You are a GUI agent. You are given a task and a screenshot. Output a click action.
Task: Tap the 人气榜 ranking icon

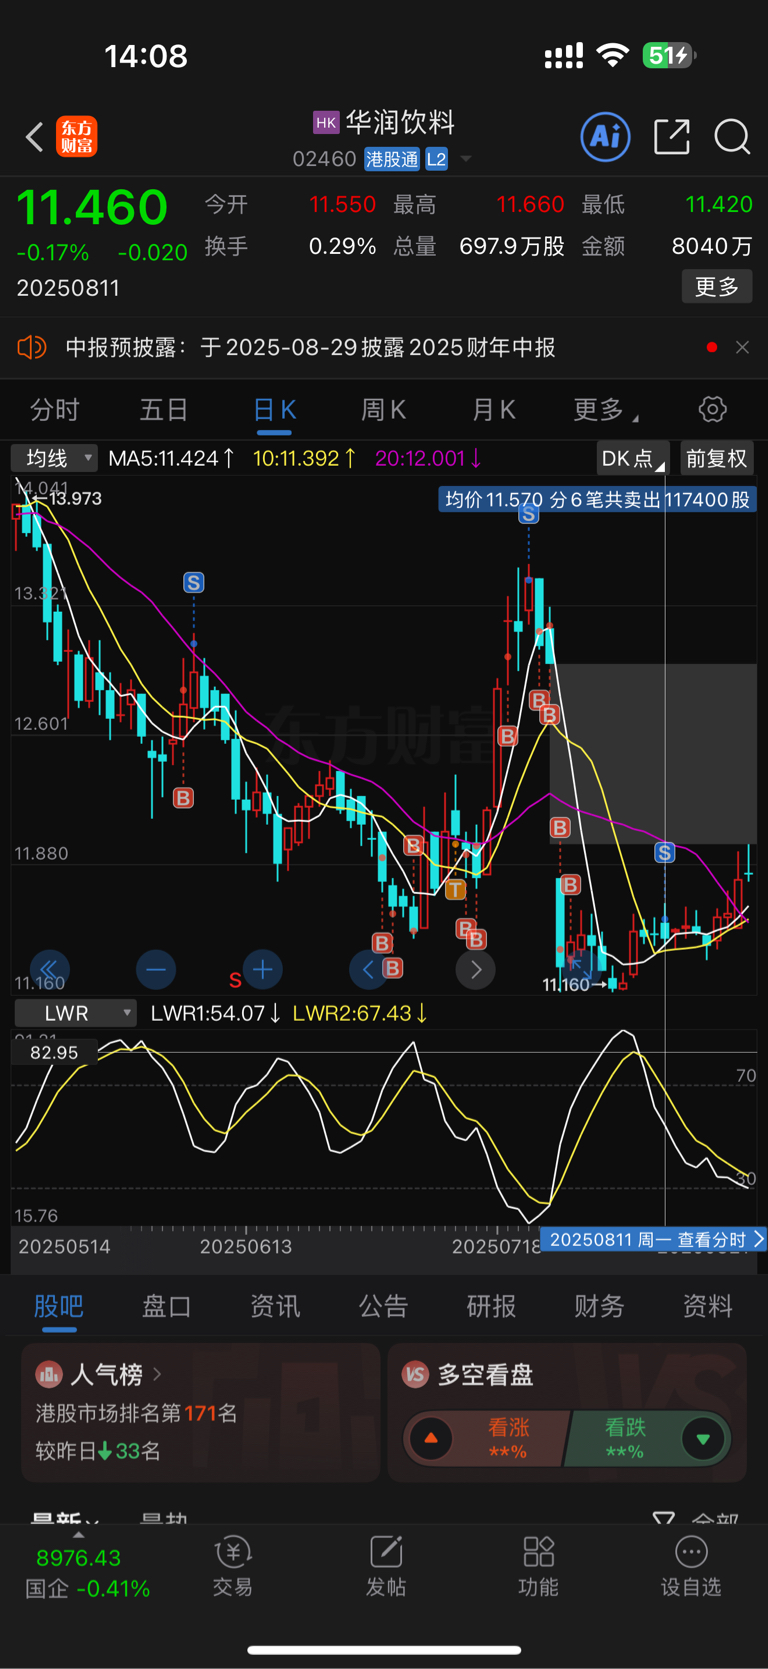[x=49, y=1375]
